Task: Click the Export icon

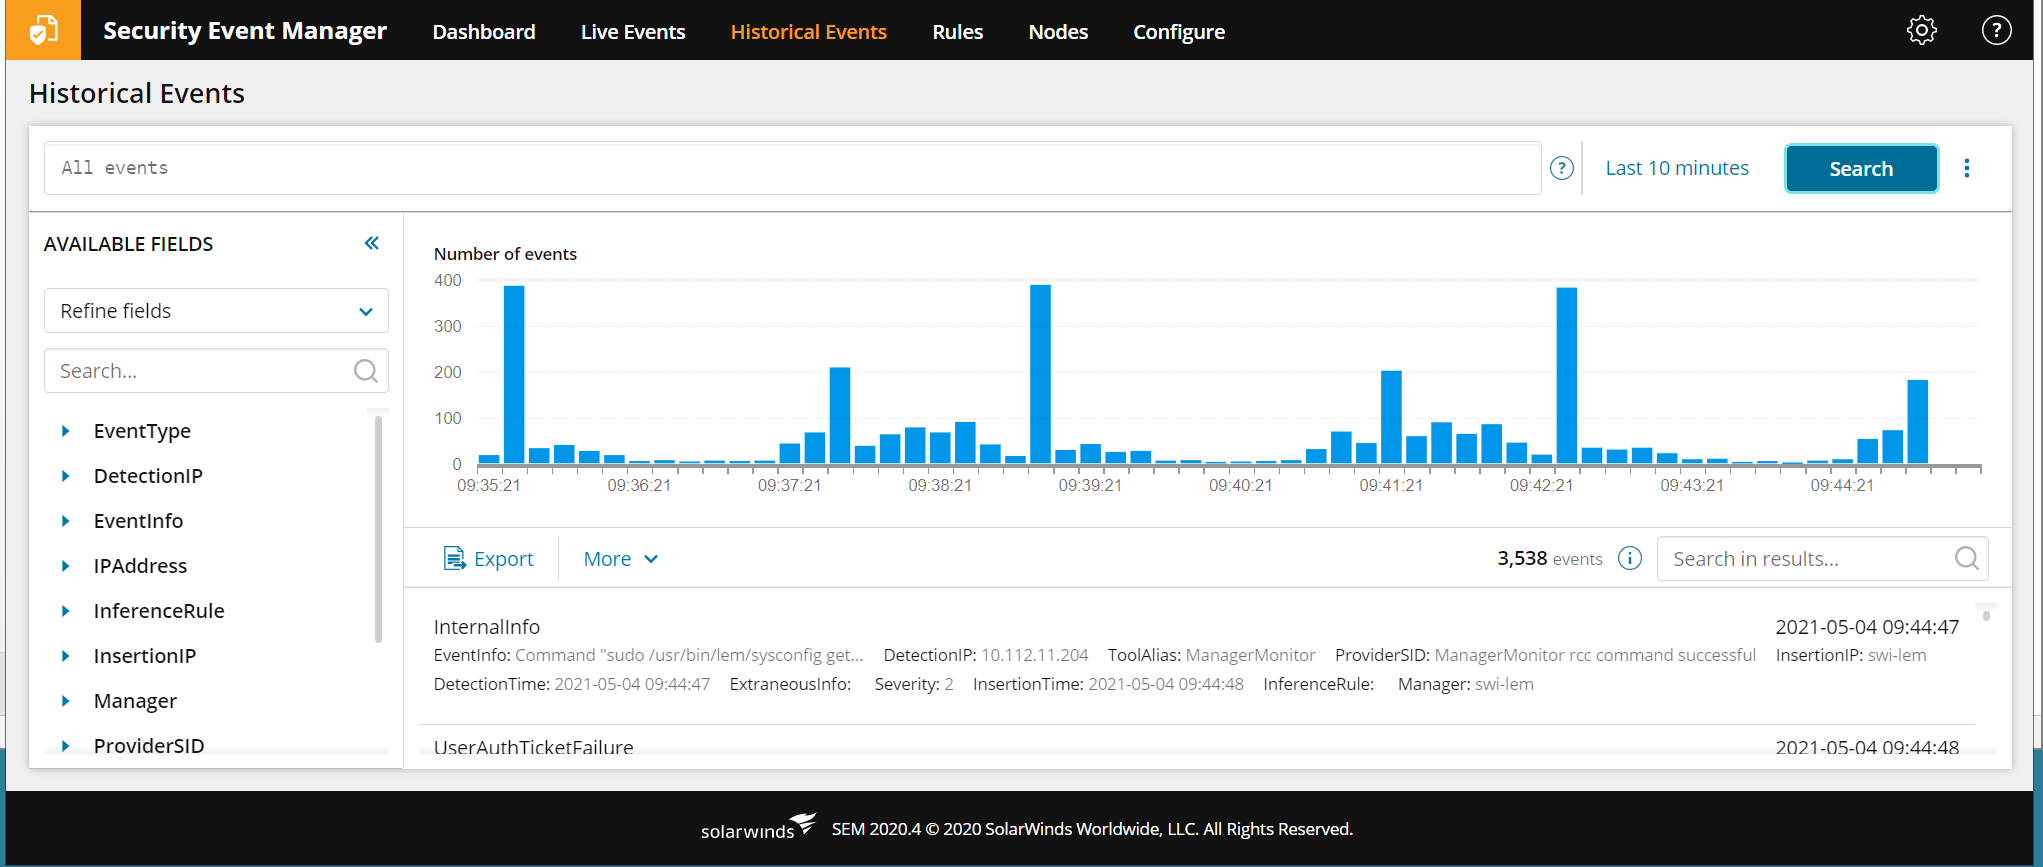Action: (x=454, y=558)
